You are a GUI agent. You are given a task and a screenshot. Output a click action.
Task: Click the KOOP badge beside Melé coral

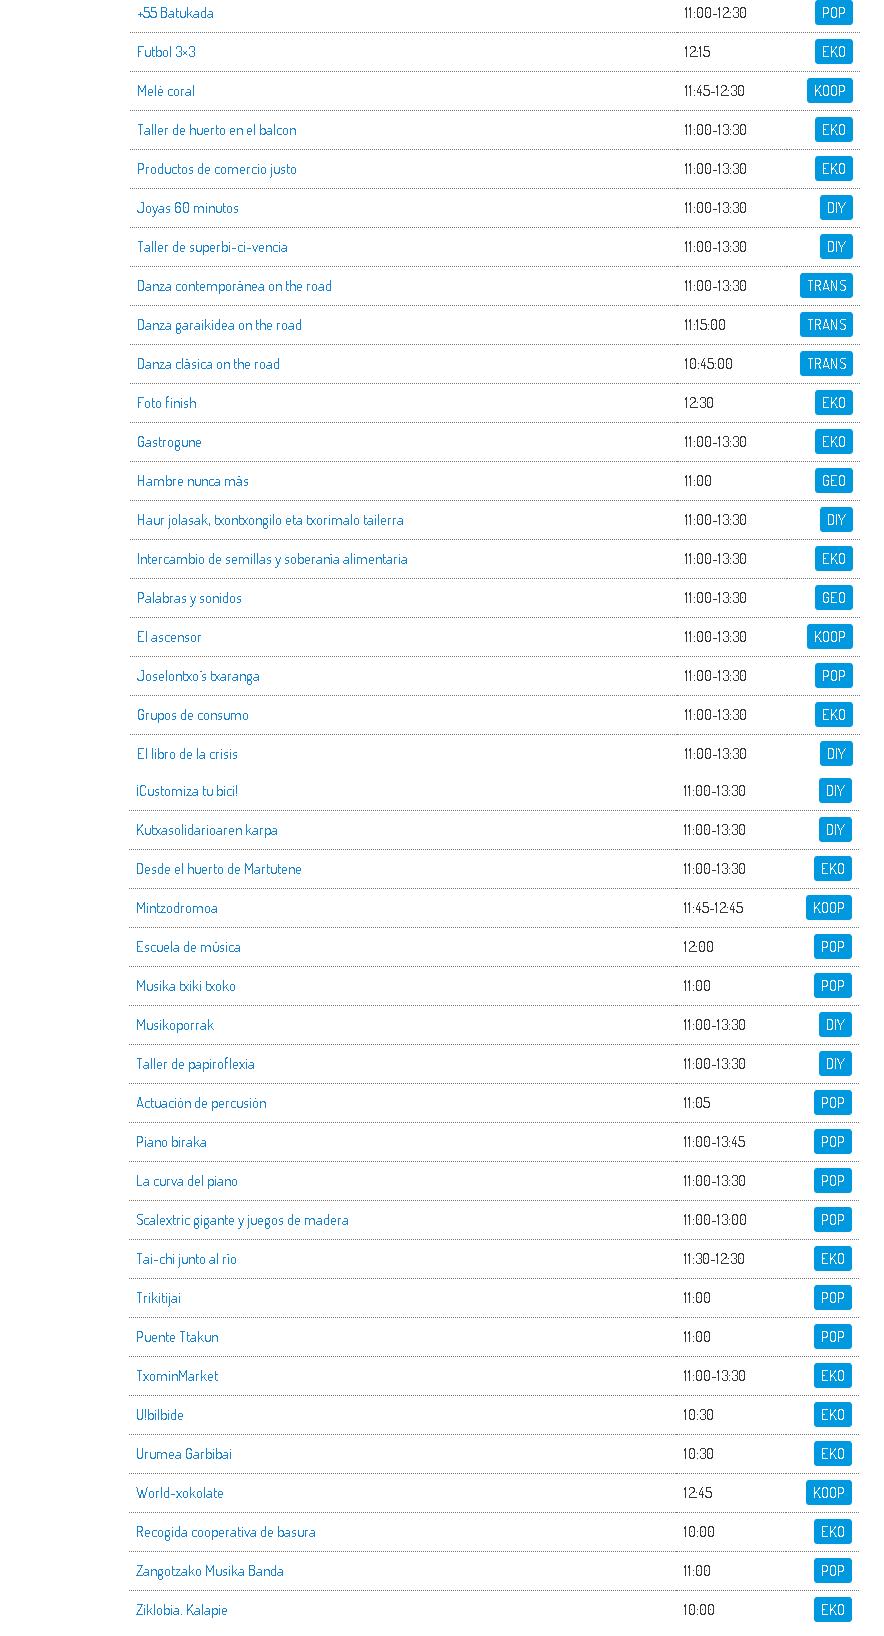click(x=829, y=91)
